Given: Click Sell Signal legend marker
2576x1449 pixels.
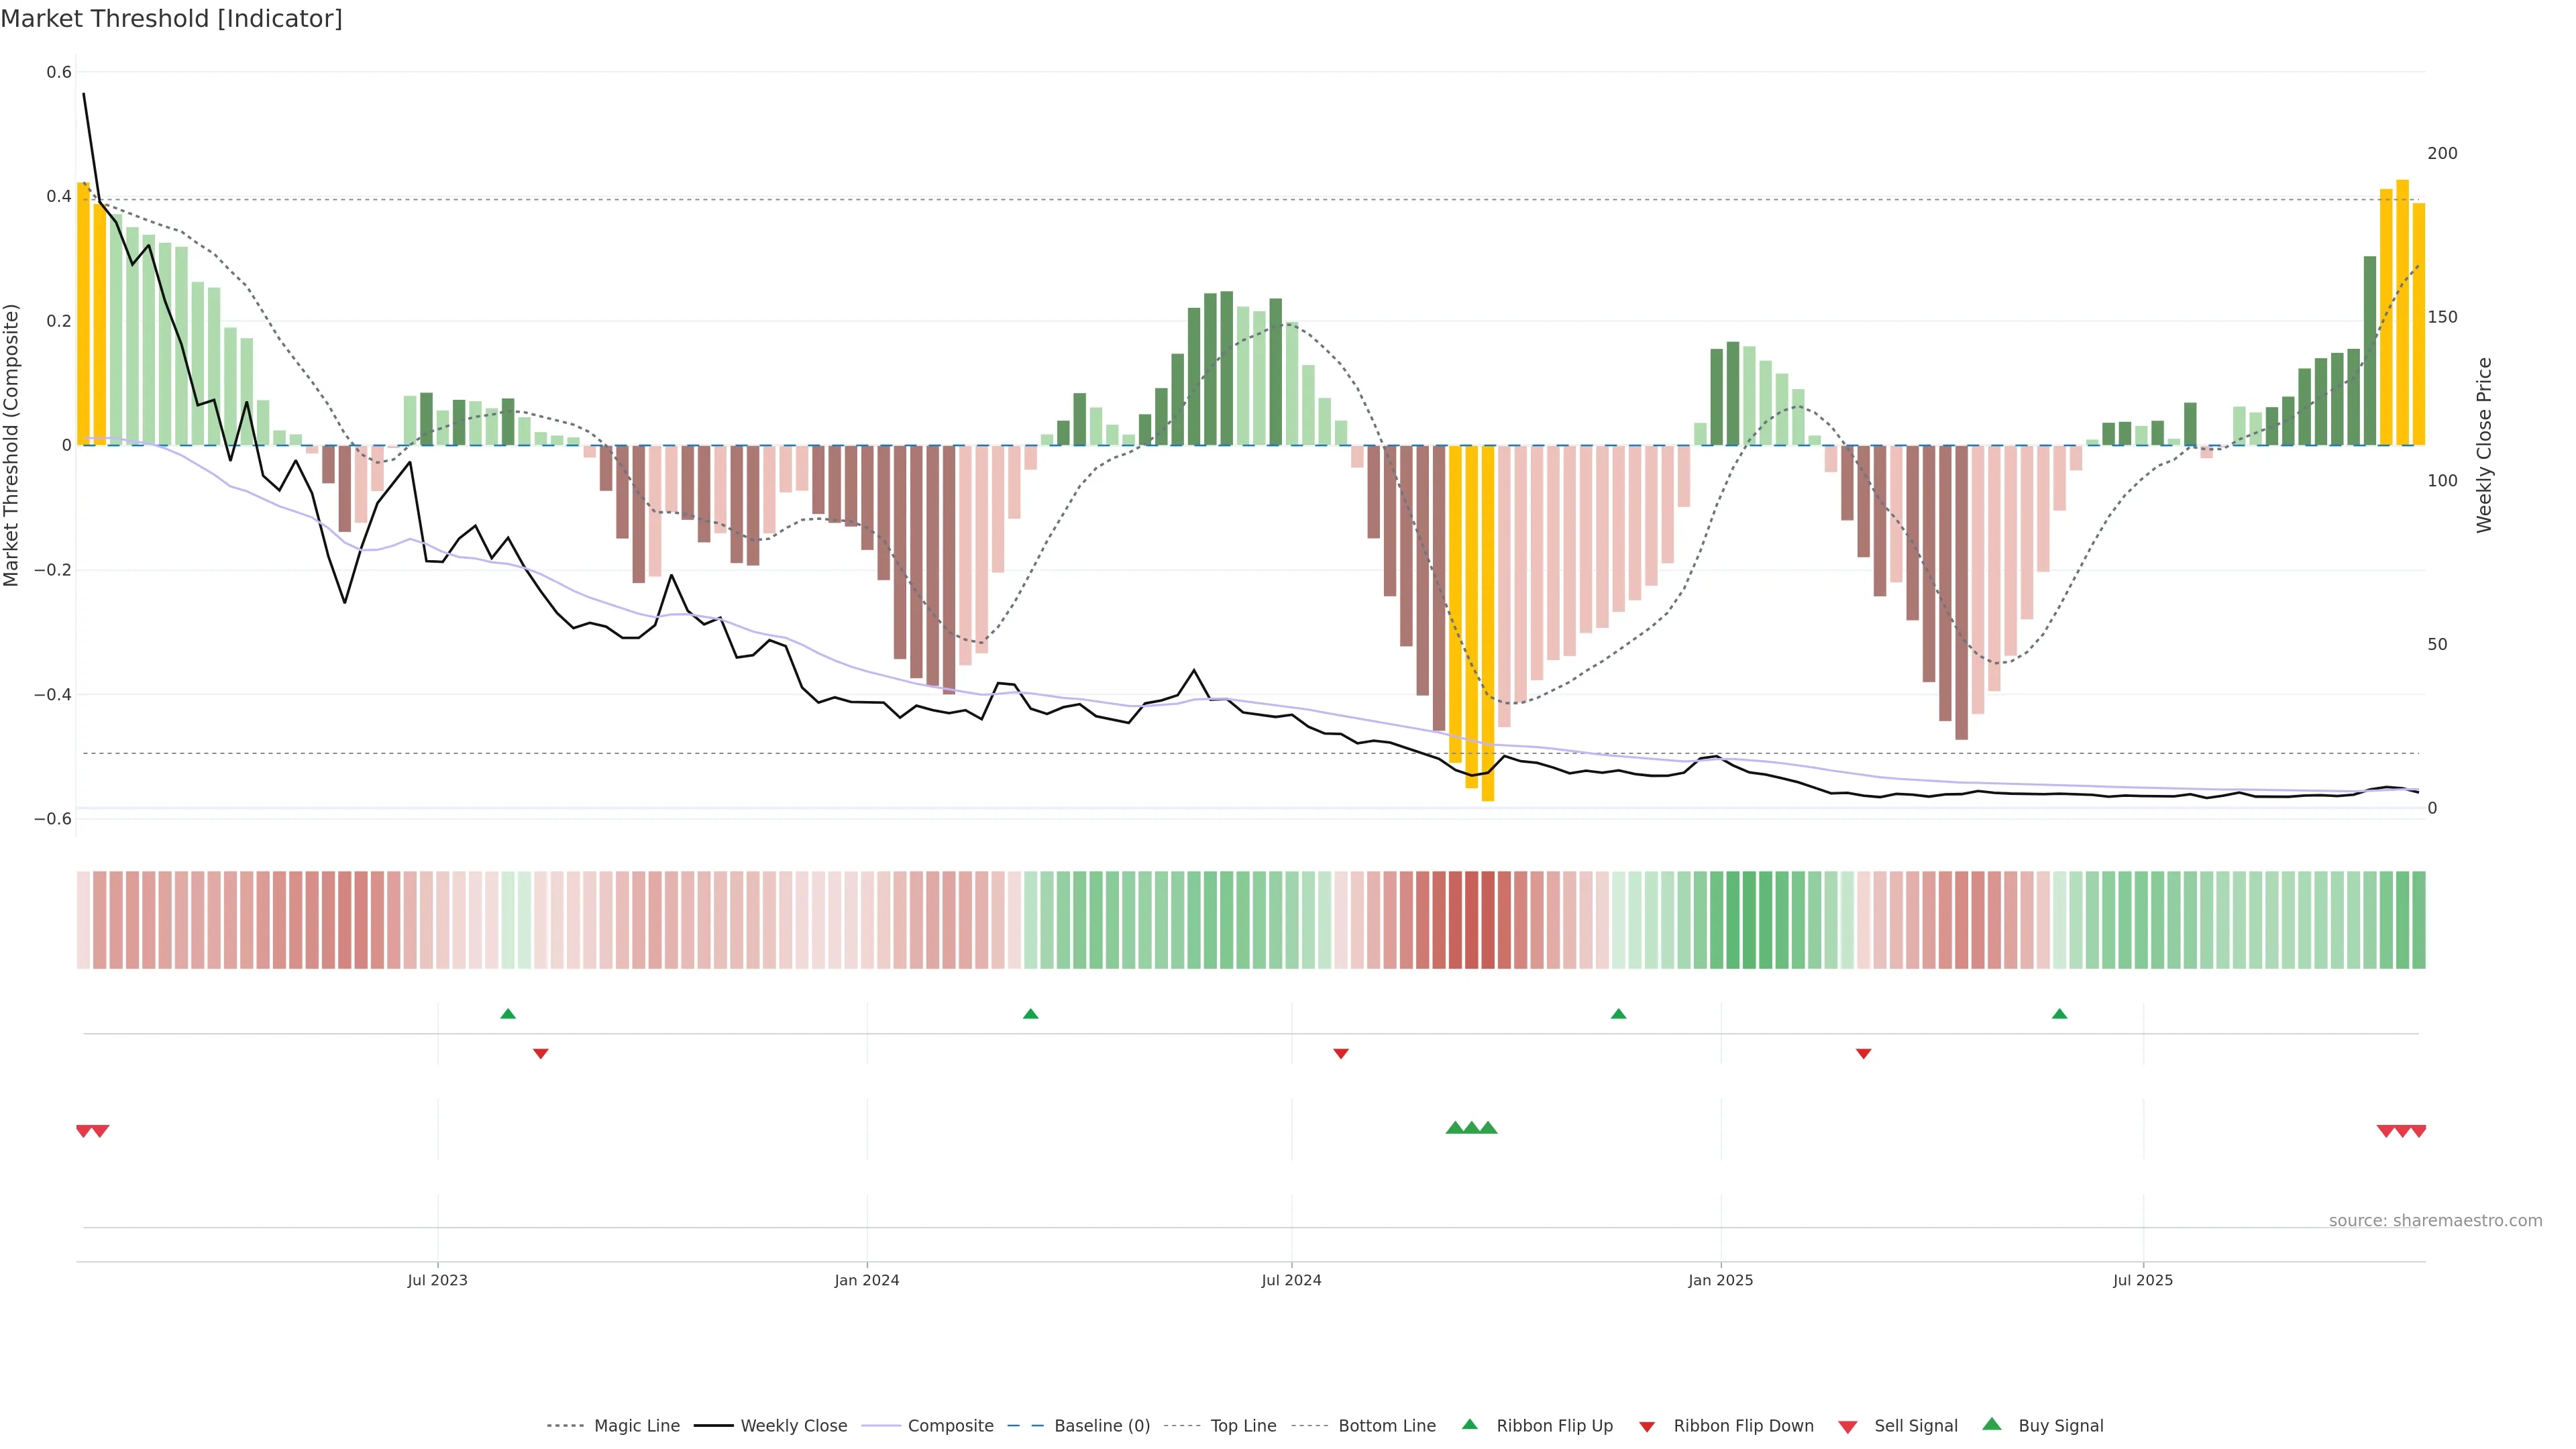Looking at the screenshot, I should [x=1848, y=1427].
